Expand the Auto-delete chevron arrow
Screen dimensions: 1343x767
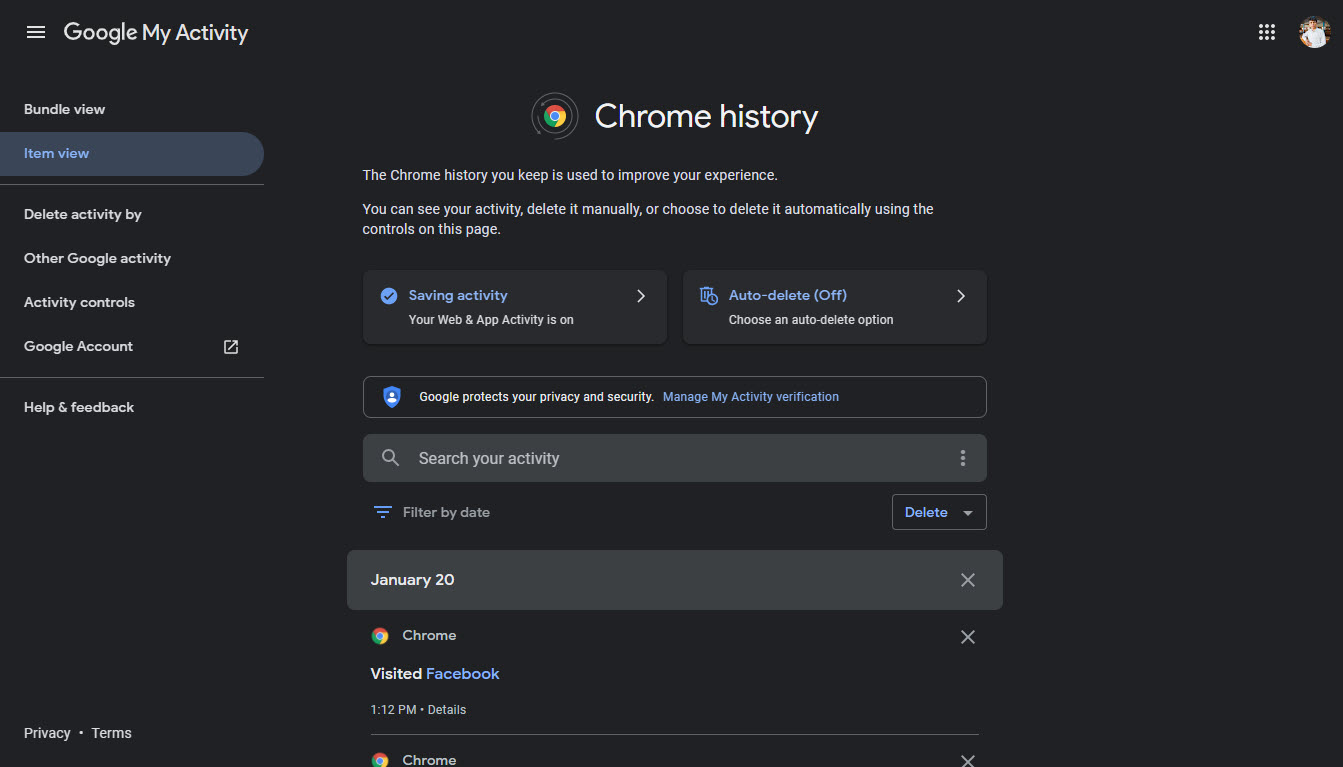point(961,296)
